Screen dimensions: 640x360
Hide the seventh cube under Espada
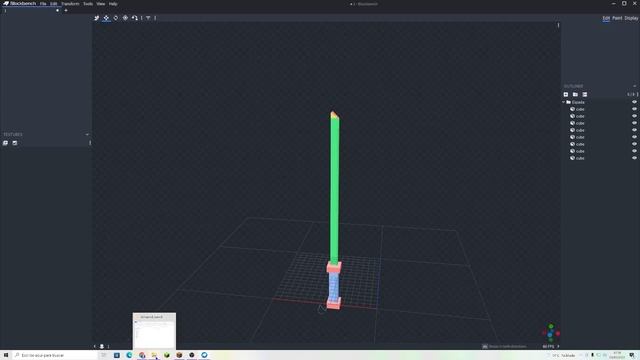coord(634,151)
